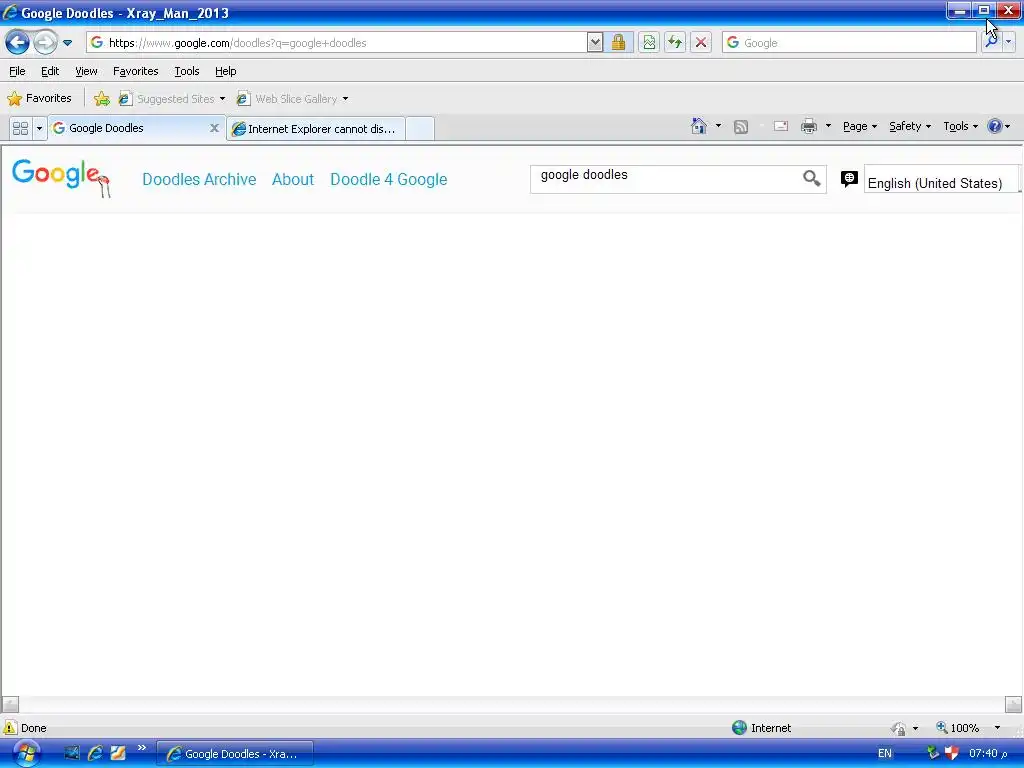Click the Forward navigation arrow

45,43
